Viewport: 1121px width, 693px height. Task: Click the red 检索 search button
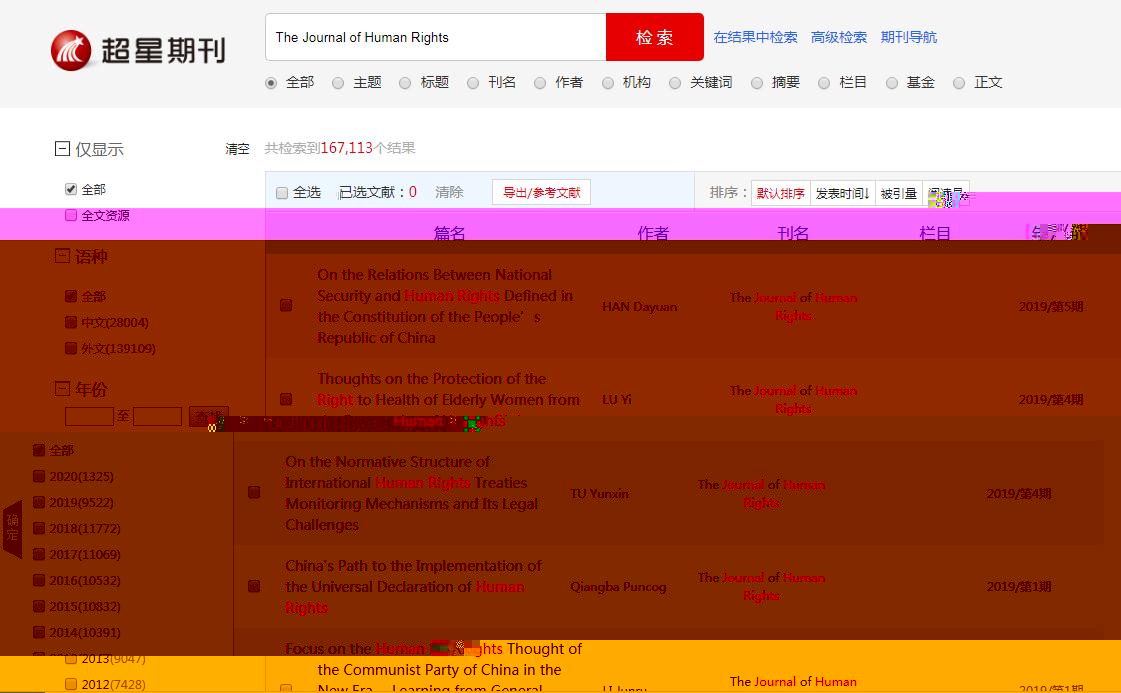click(655, 37)
